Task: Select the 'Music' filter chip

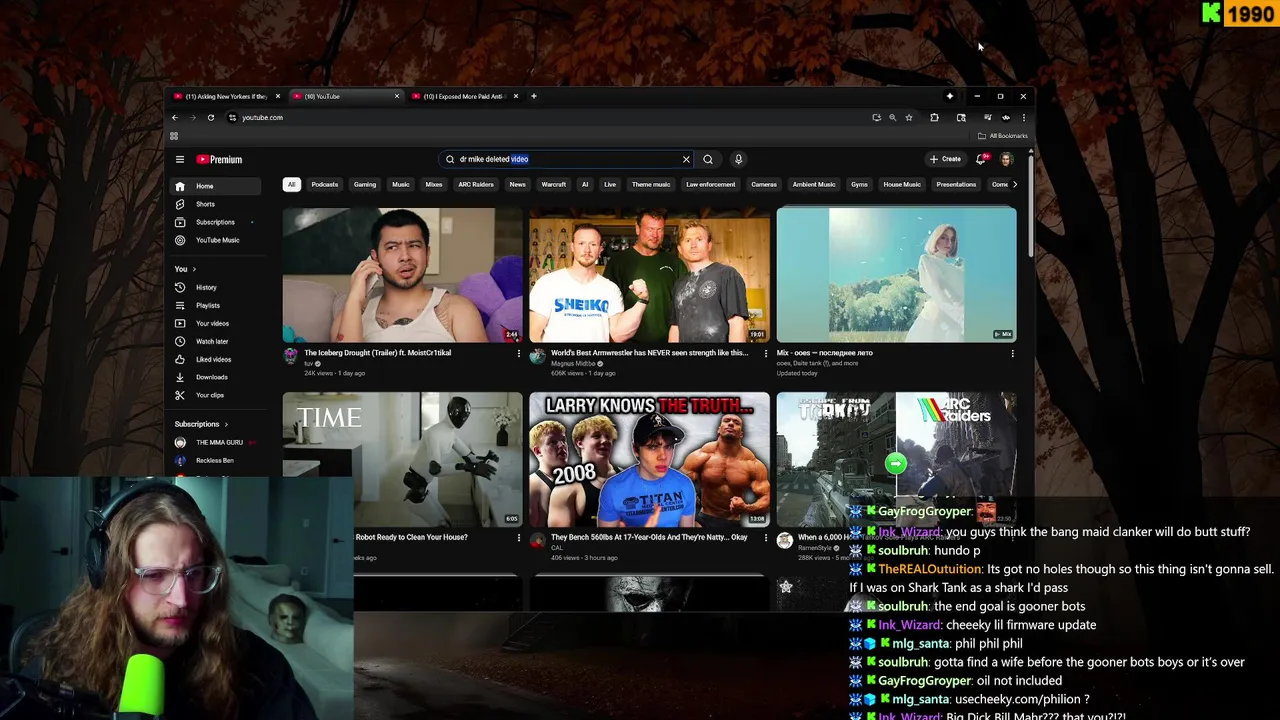Action: pos(401,184)
